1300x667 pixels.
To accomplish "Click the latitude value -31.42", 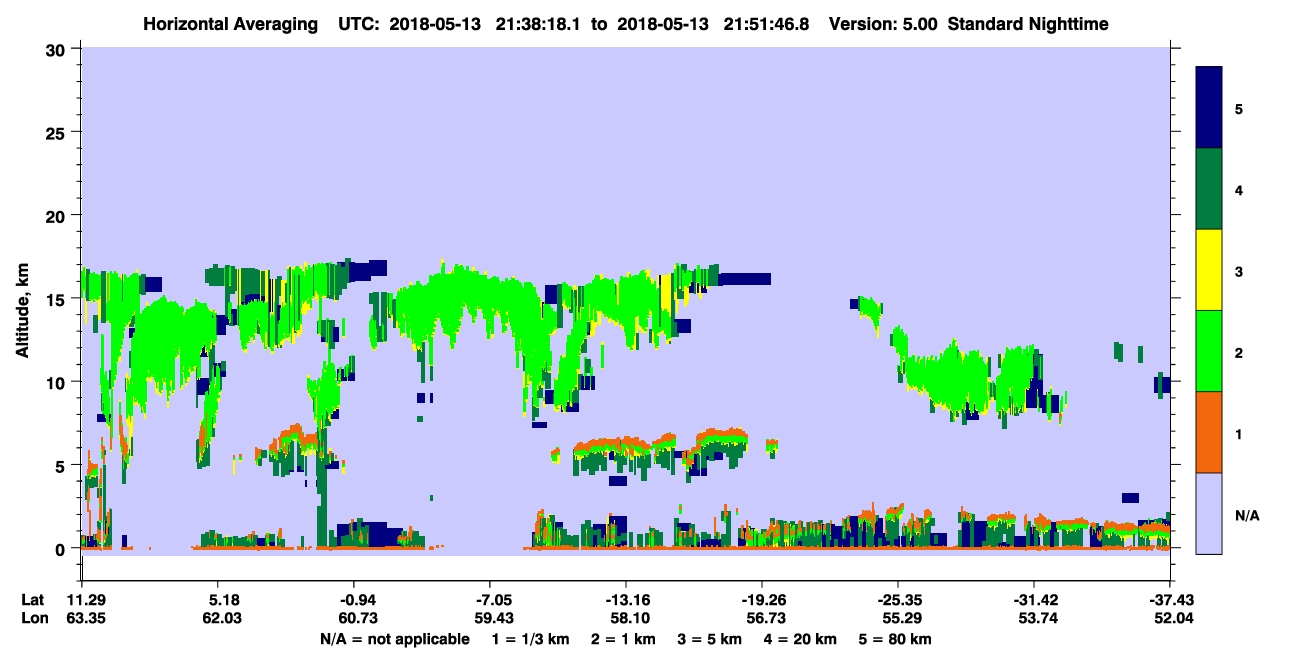I will [1034, 600].
